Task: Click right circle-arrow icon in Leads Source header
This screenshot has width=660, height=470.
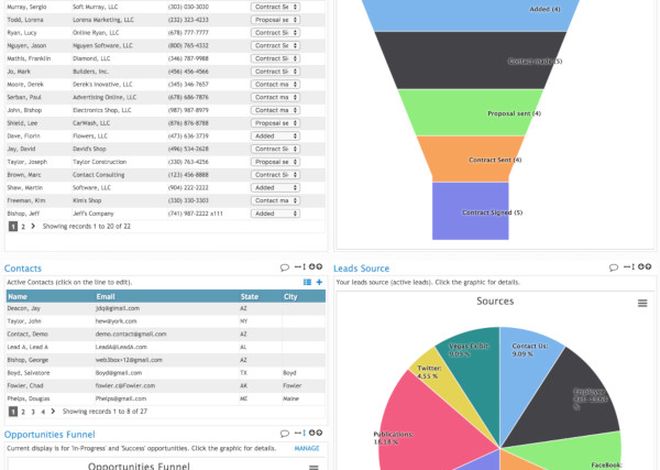Action: (648, 267)
